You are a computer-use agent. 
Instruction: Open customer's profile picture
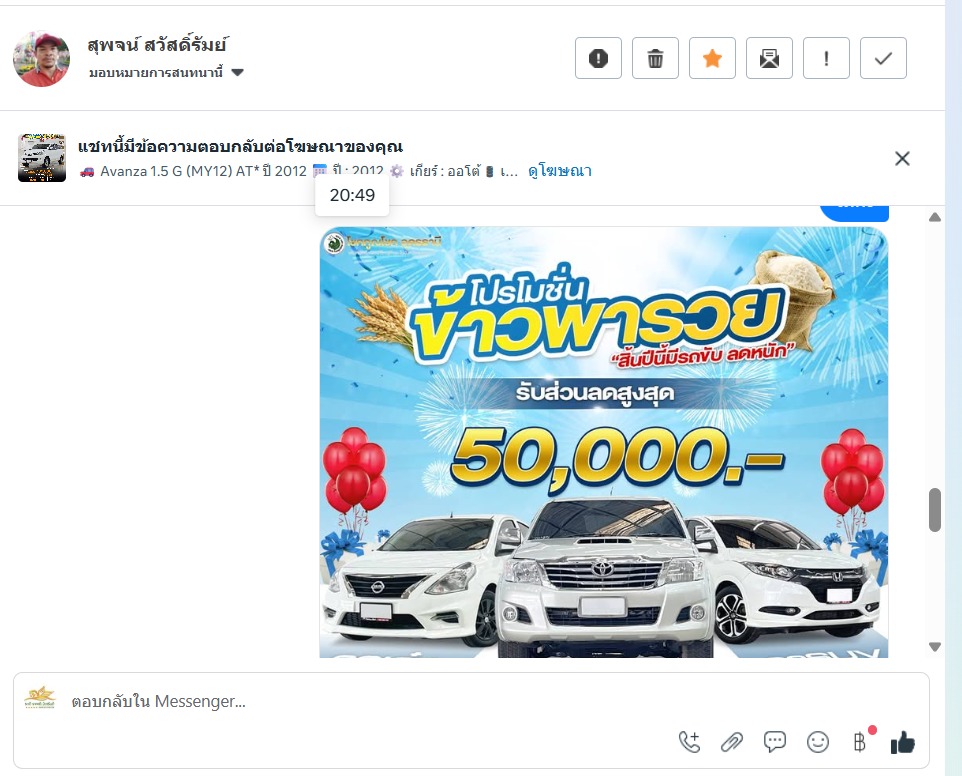click(42, 59)
